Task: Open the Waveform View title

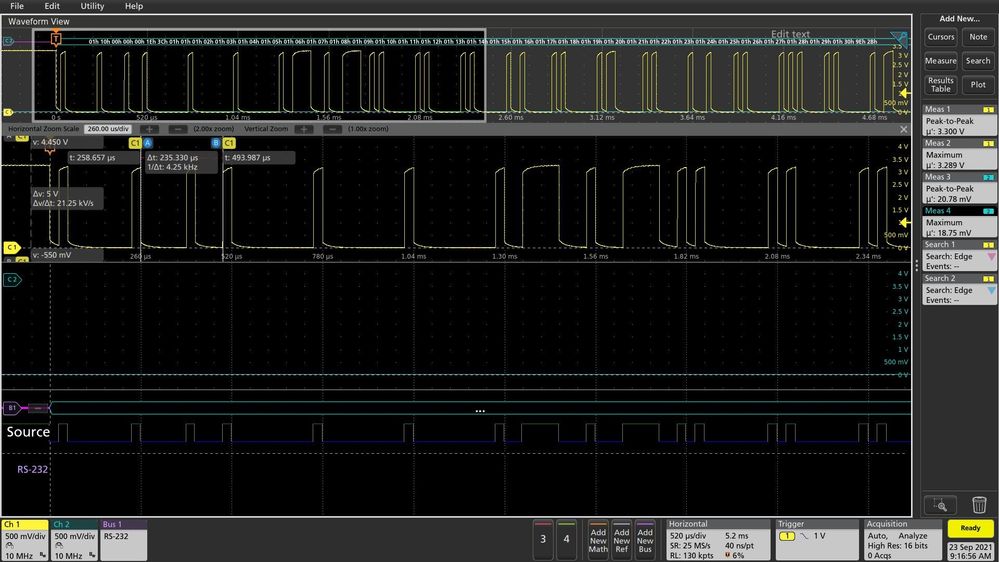Action: [39, 22]
